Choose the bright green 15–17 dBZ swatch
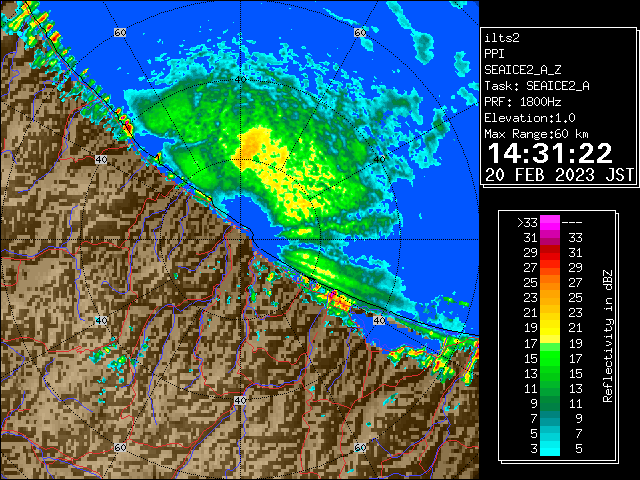The width and height of the screenshot is (640, 480). [x=550, y=358]
